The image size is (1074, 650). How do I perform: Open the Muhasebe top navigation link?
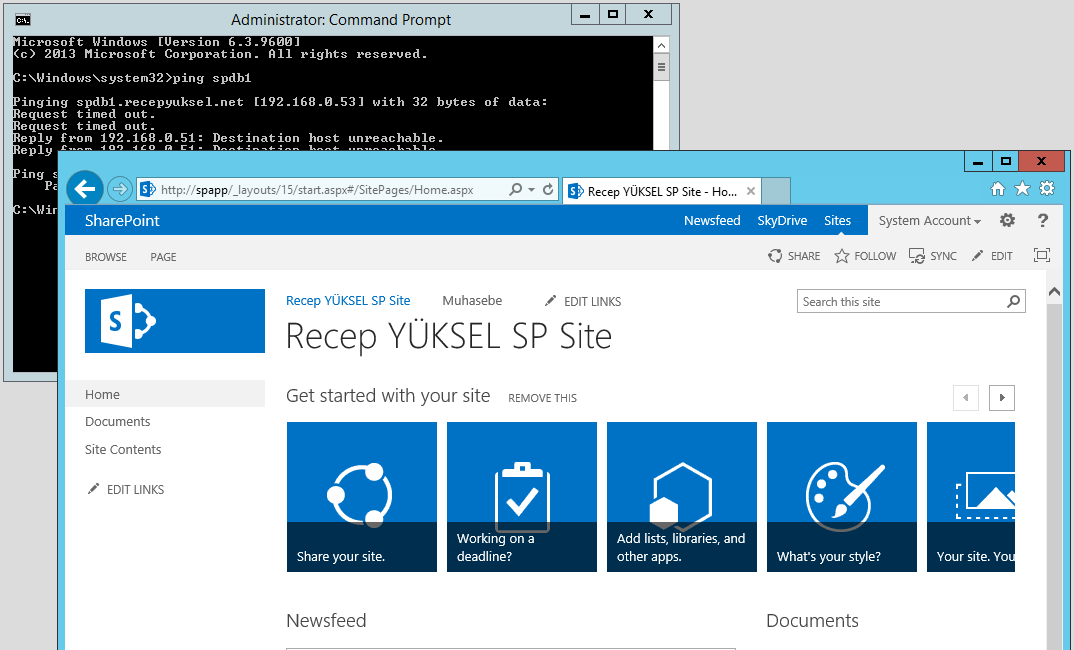pos(472,301)
